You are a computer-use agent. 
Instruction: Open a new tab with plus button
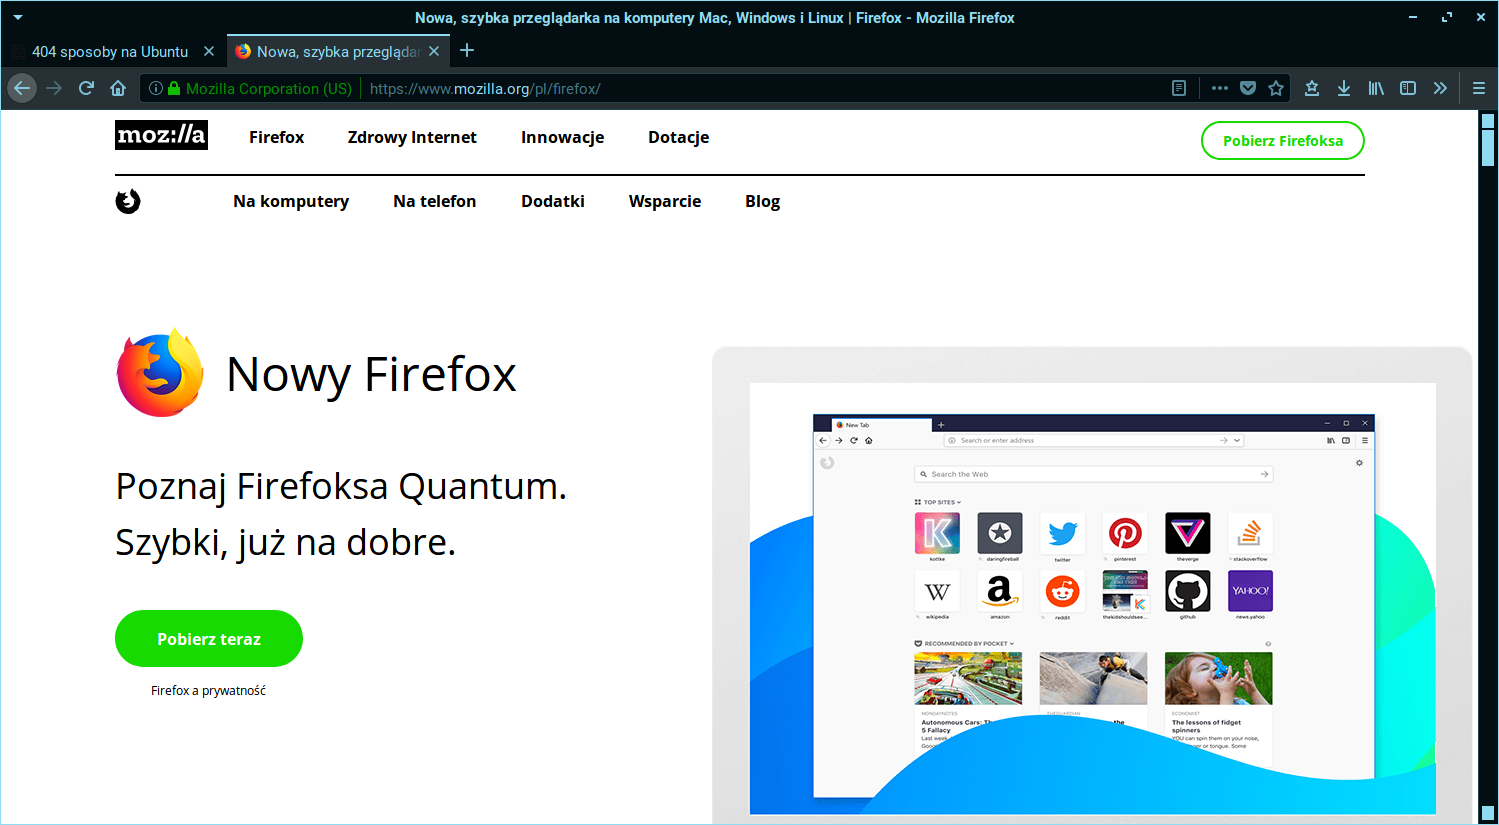[x=467, y=51]
